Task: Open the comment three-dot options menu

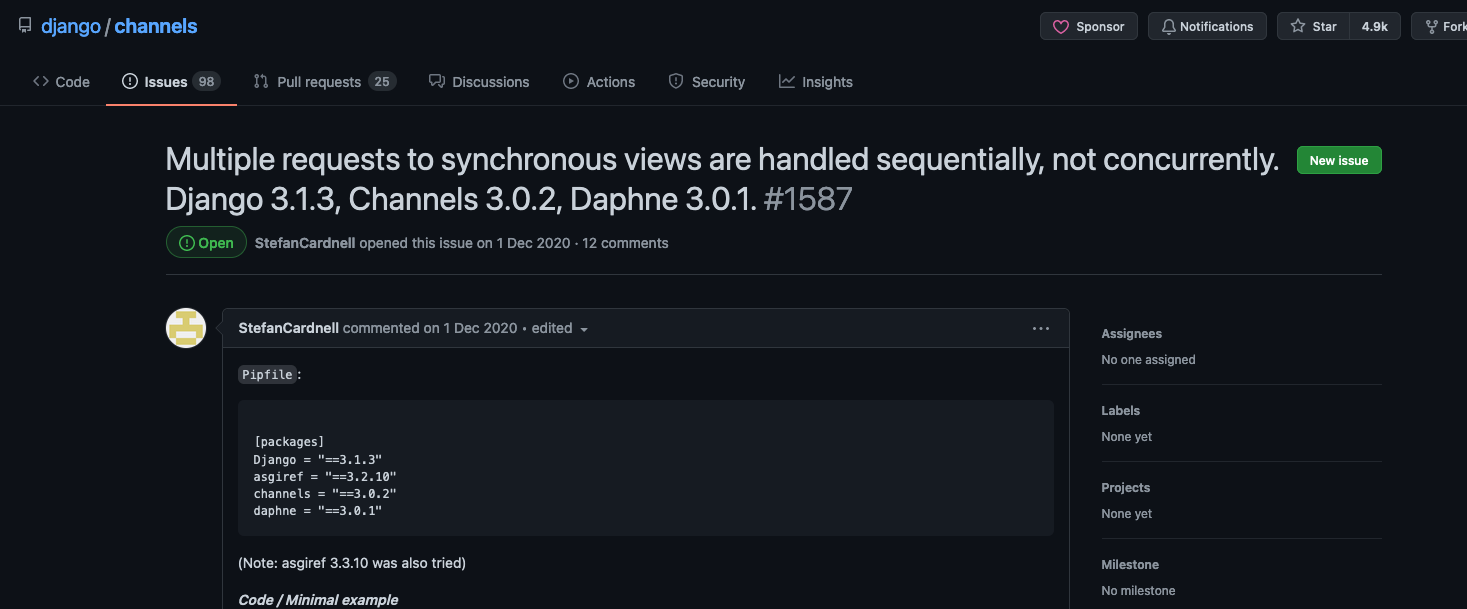Action: click(x=1041, y=328)
